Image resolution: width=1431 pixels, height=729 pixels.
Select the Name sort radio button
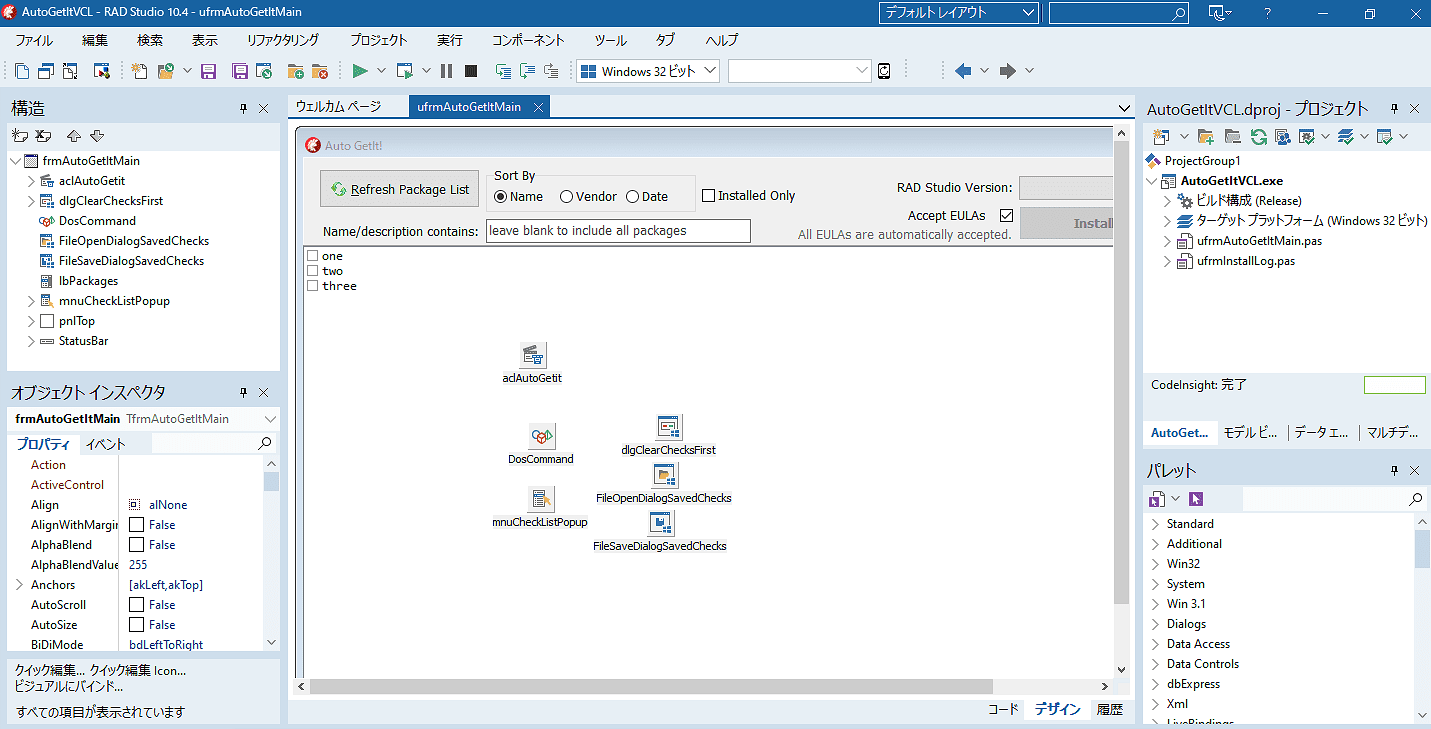click(501, 197)
